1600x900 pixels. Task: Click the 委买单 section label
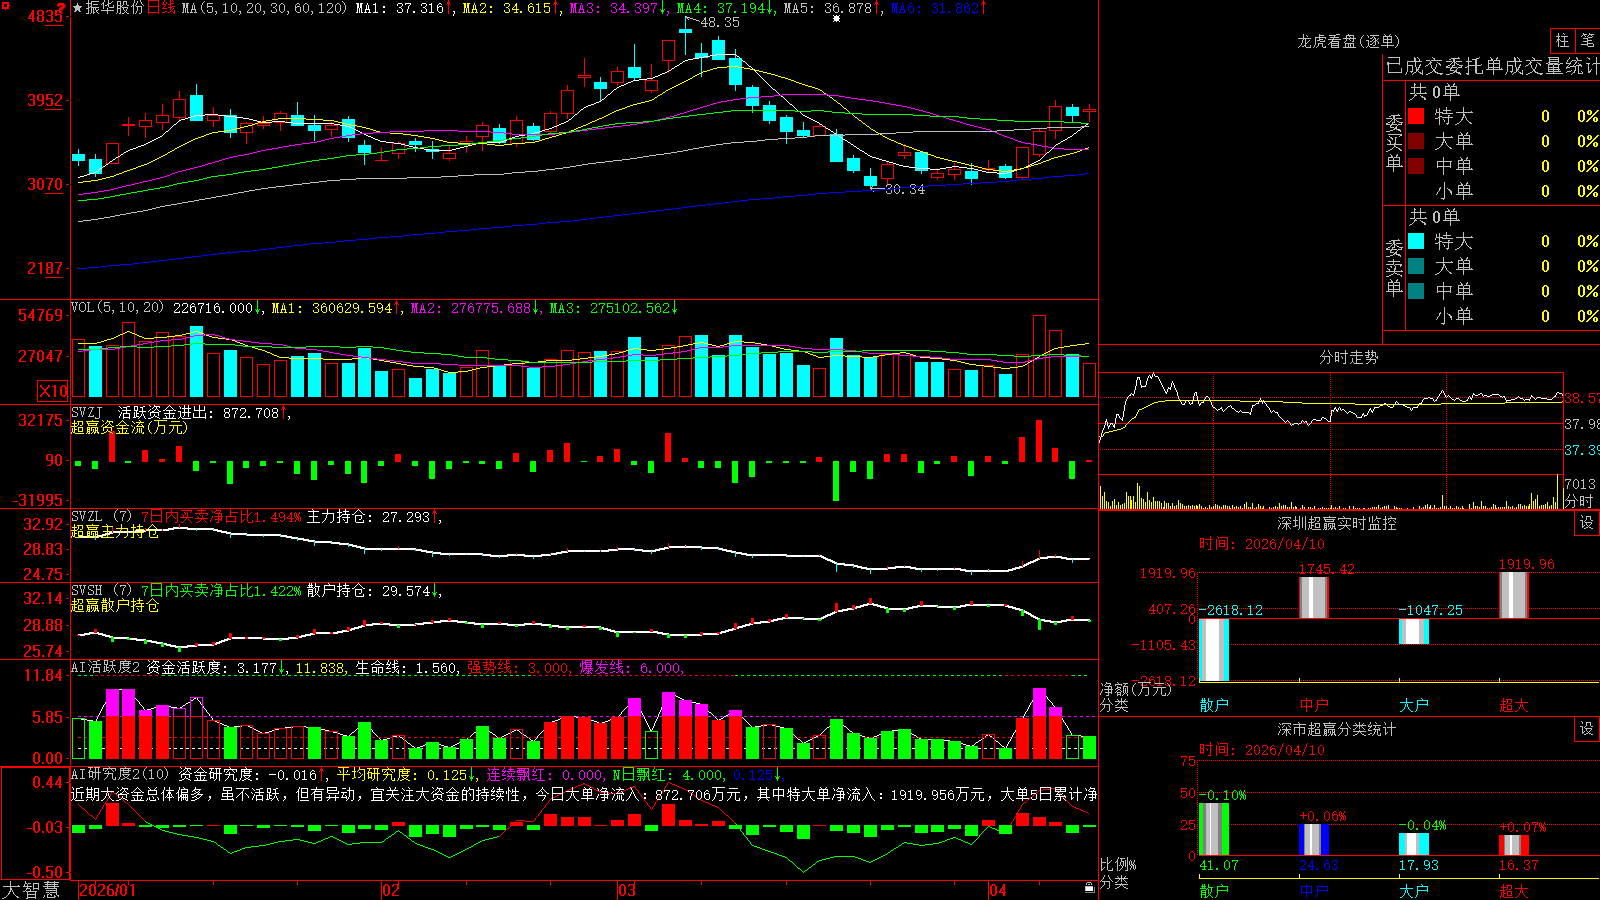pos(1394,143)
